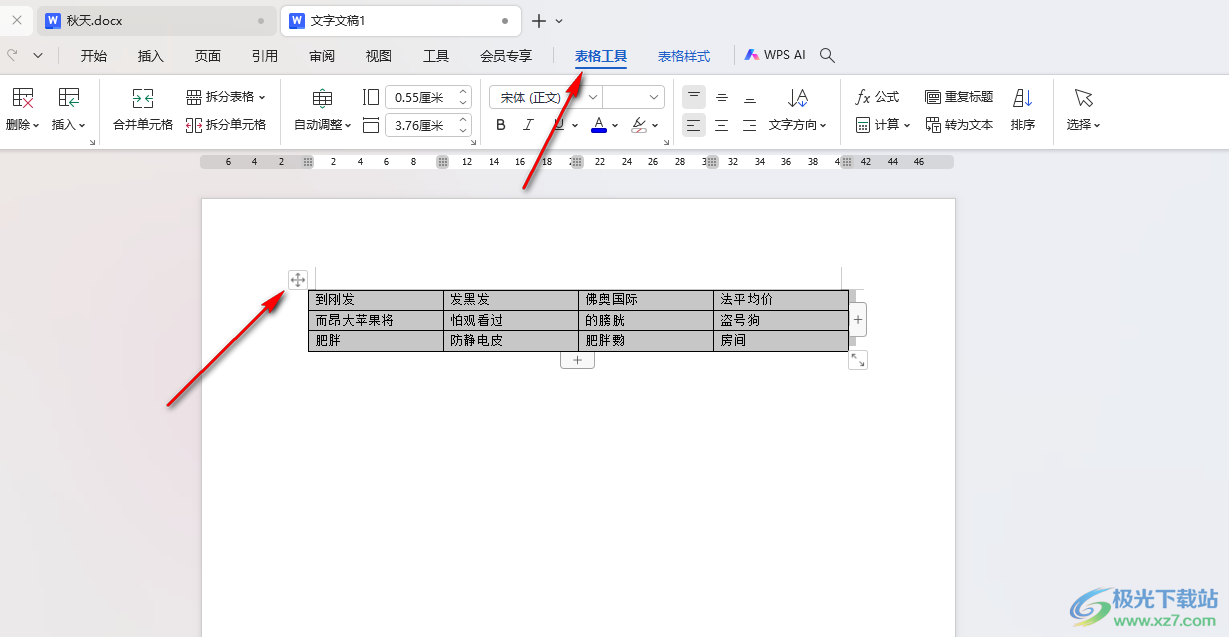The width and height of the screenshot is (1229, 637).
Task: Set vertical align top
Action: (x=694, y=97)
